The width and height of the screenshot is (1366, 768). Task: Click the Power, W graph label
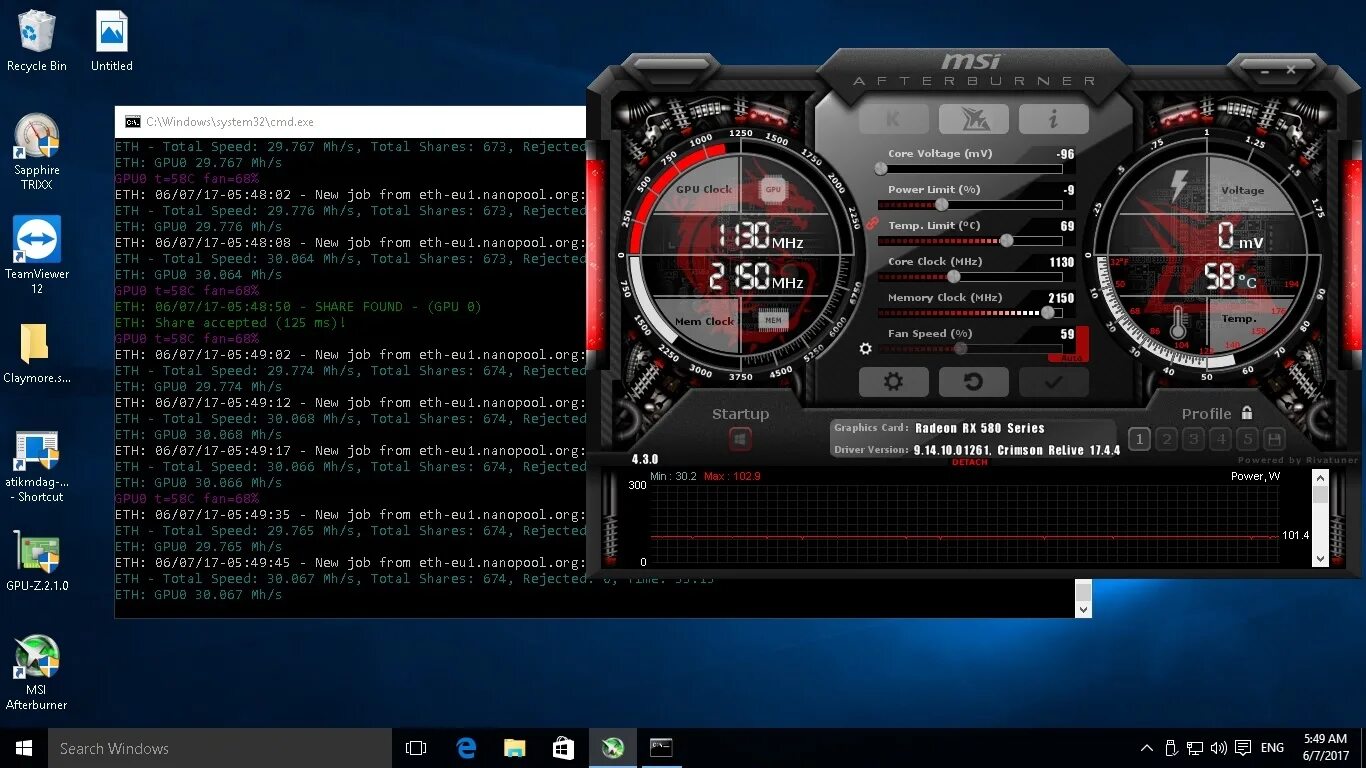pos(1255,476)
